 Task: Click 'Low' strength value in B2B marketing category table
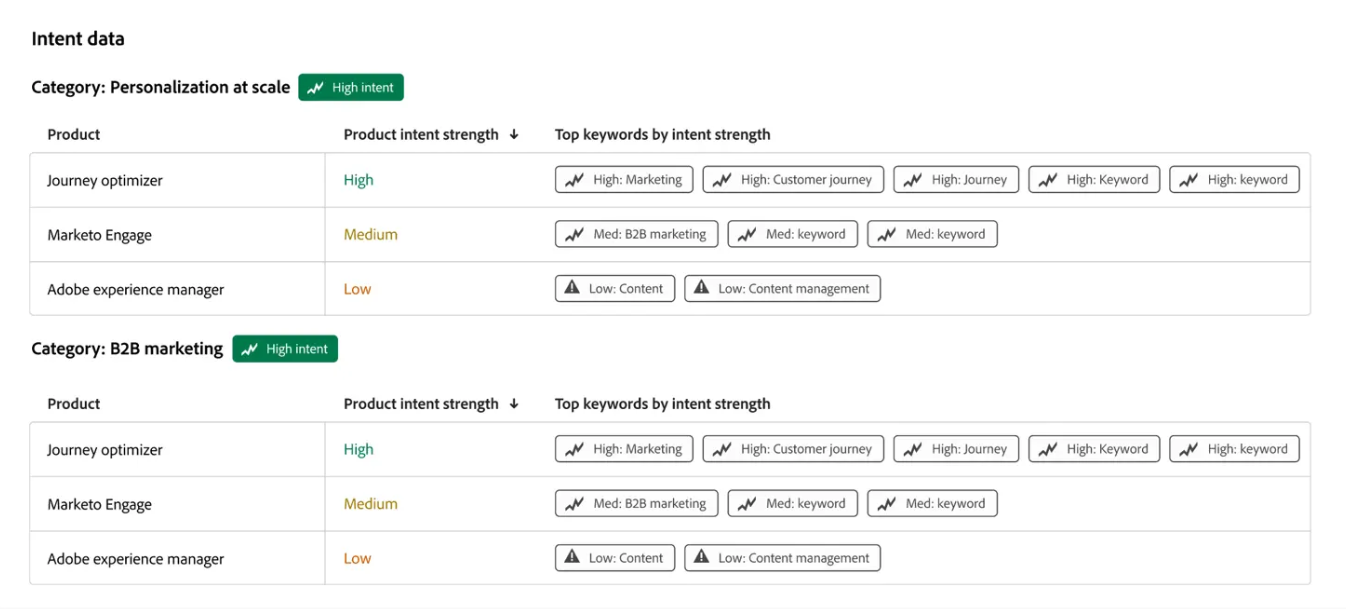pyautogui.click(x=357, y=558)
